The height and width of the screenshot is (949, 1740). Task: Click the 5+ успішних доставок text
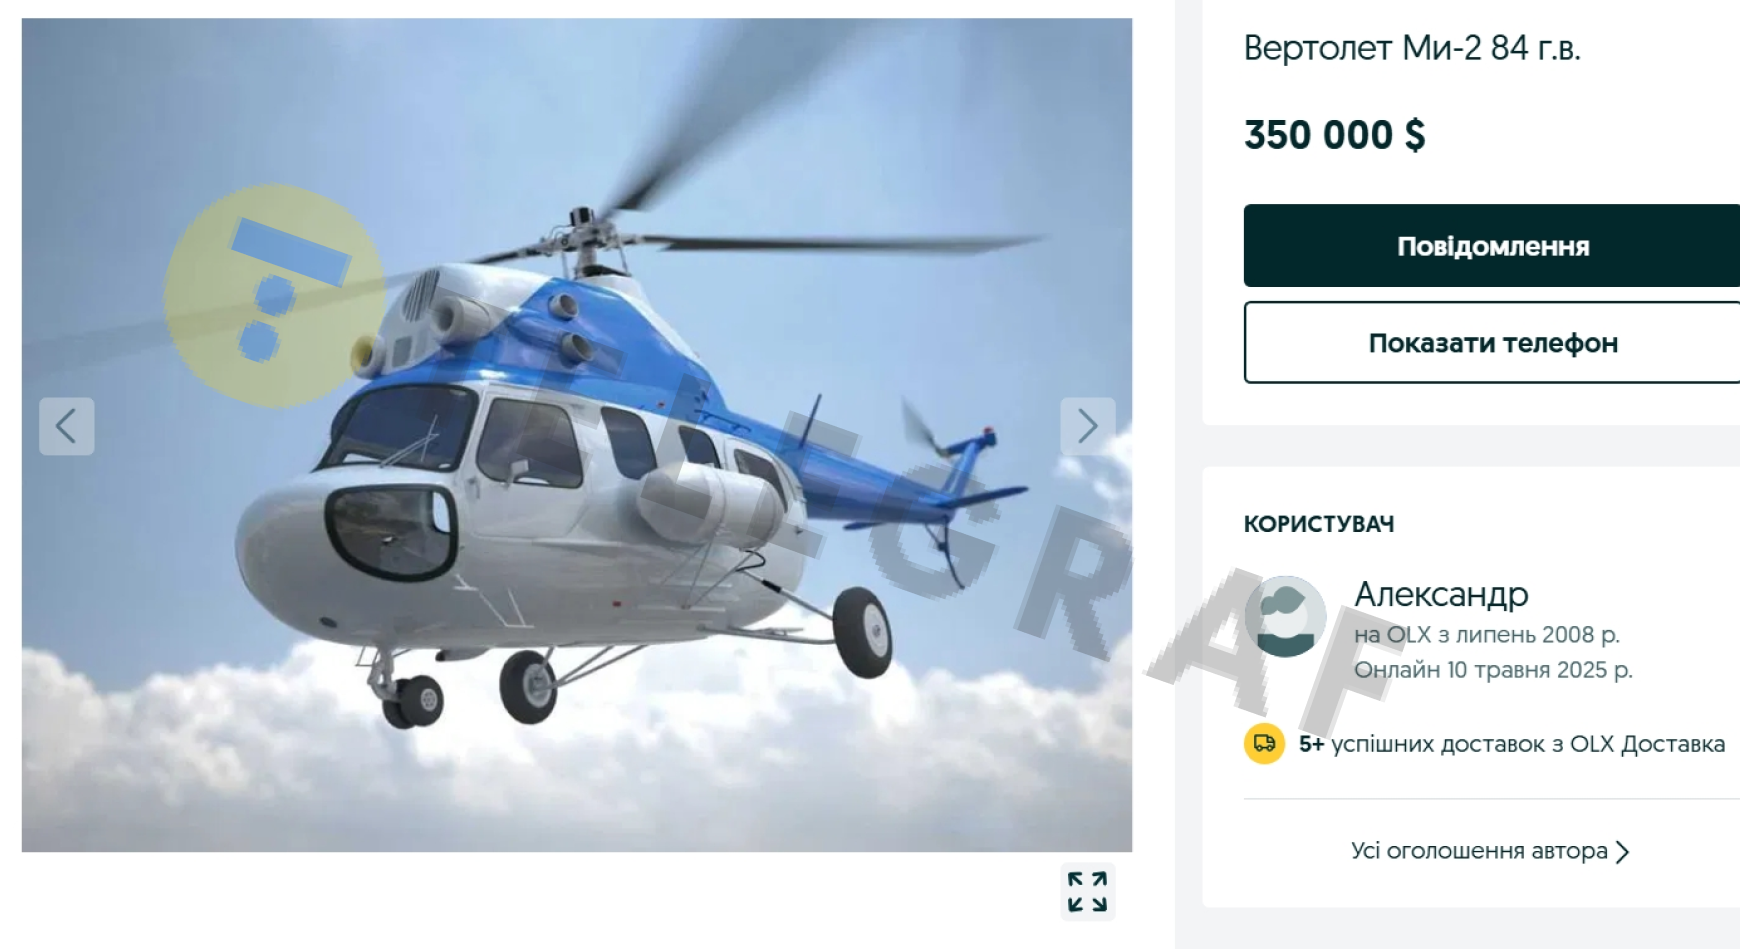[1512, 744]
